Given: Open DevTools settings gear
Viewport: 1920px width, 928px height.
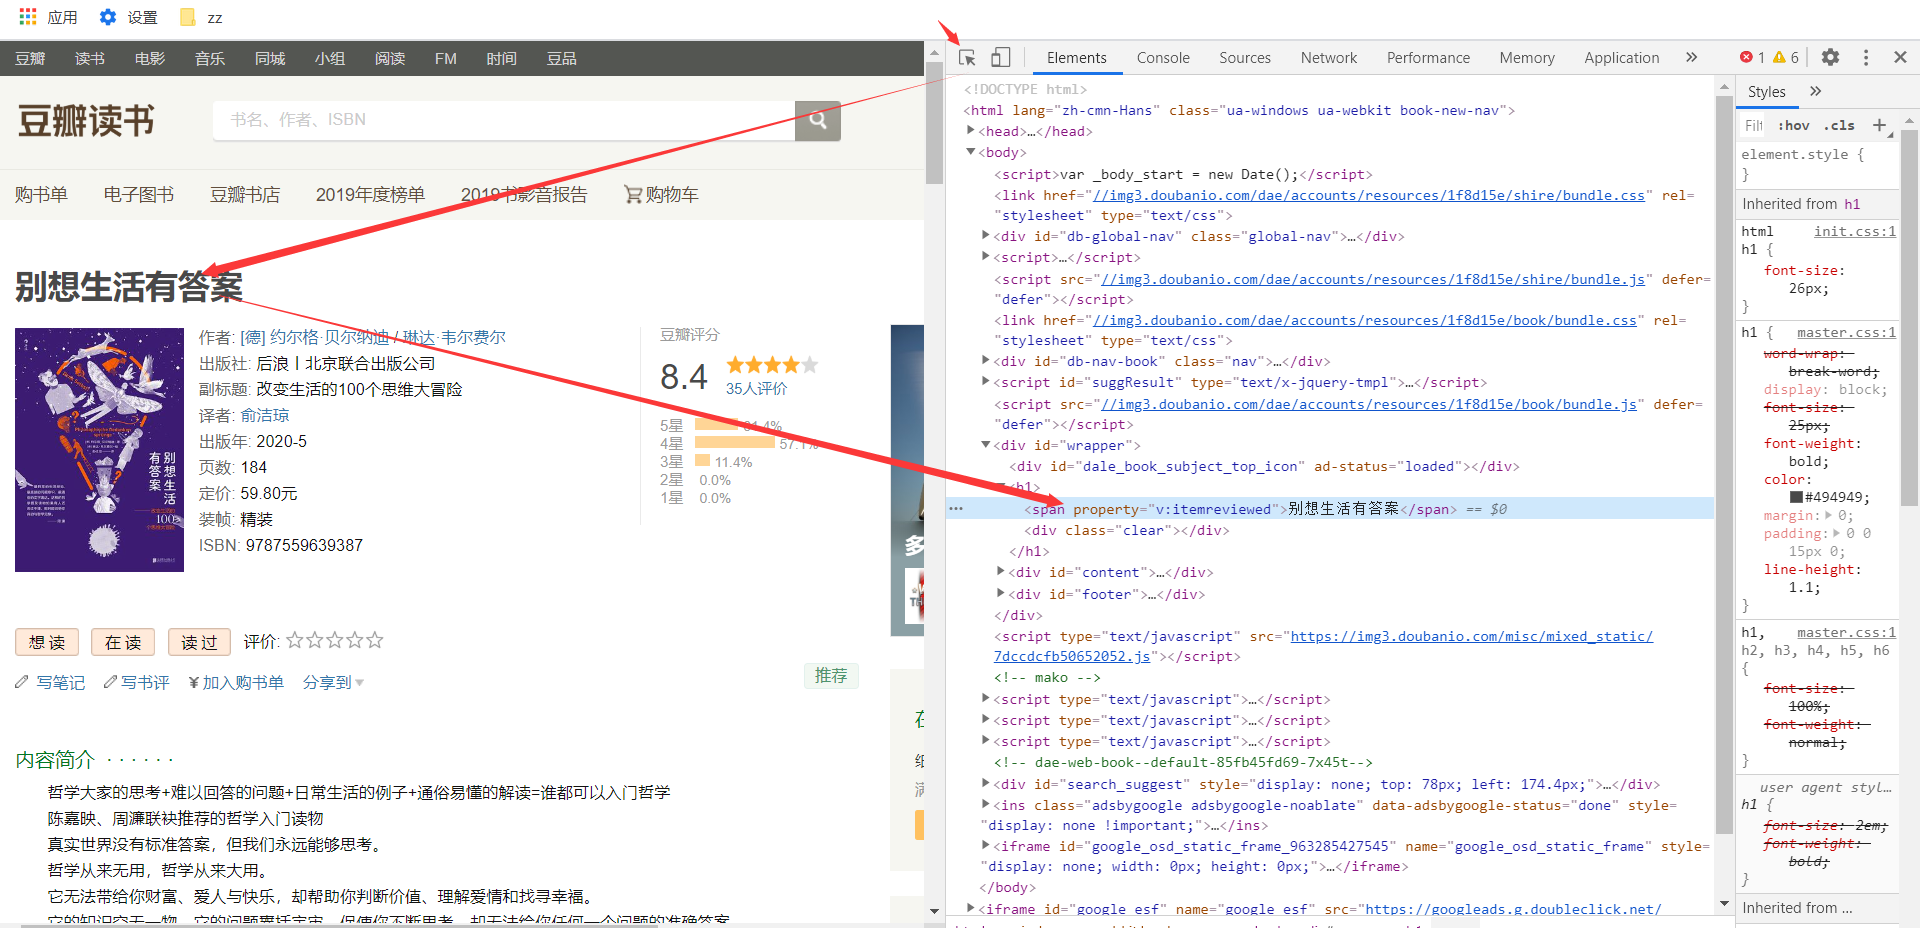Looking at the screenshot, I should pyautogui.click(x=1830, y=57).
